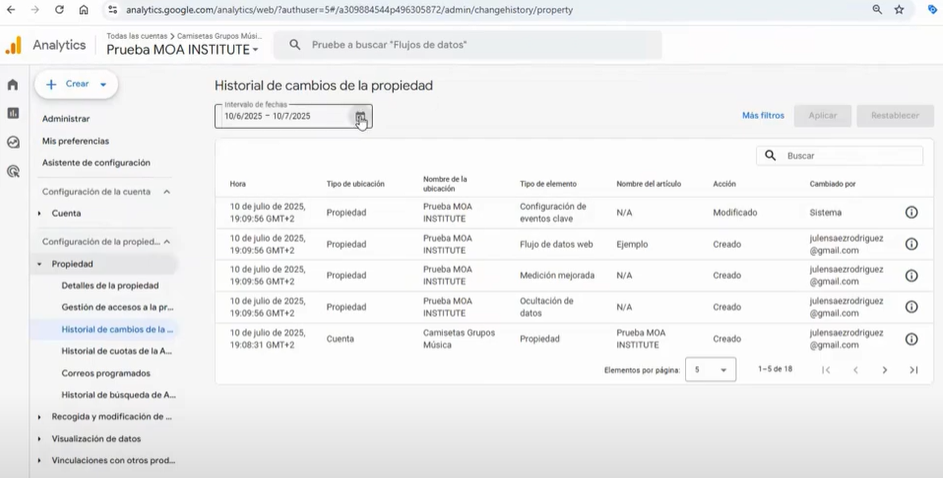
Task: Go to previous page of results
Action: point(855,370)
